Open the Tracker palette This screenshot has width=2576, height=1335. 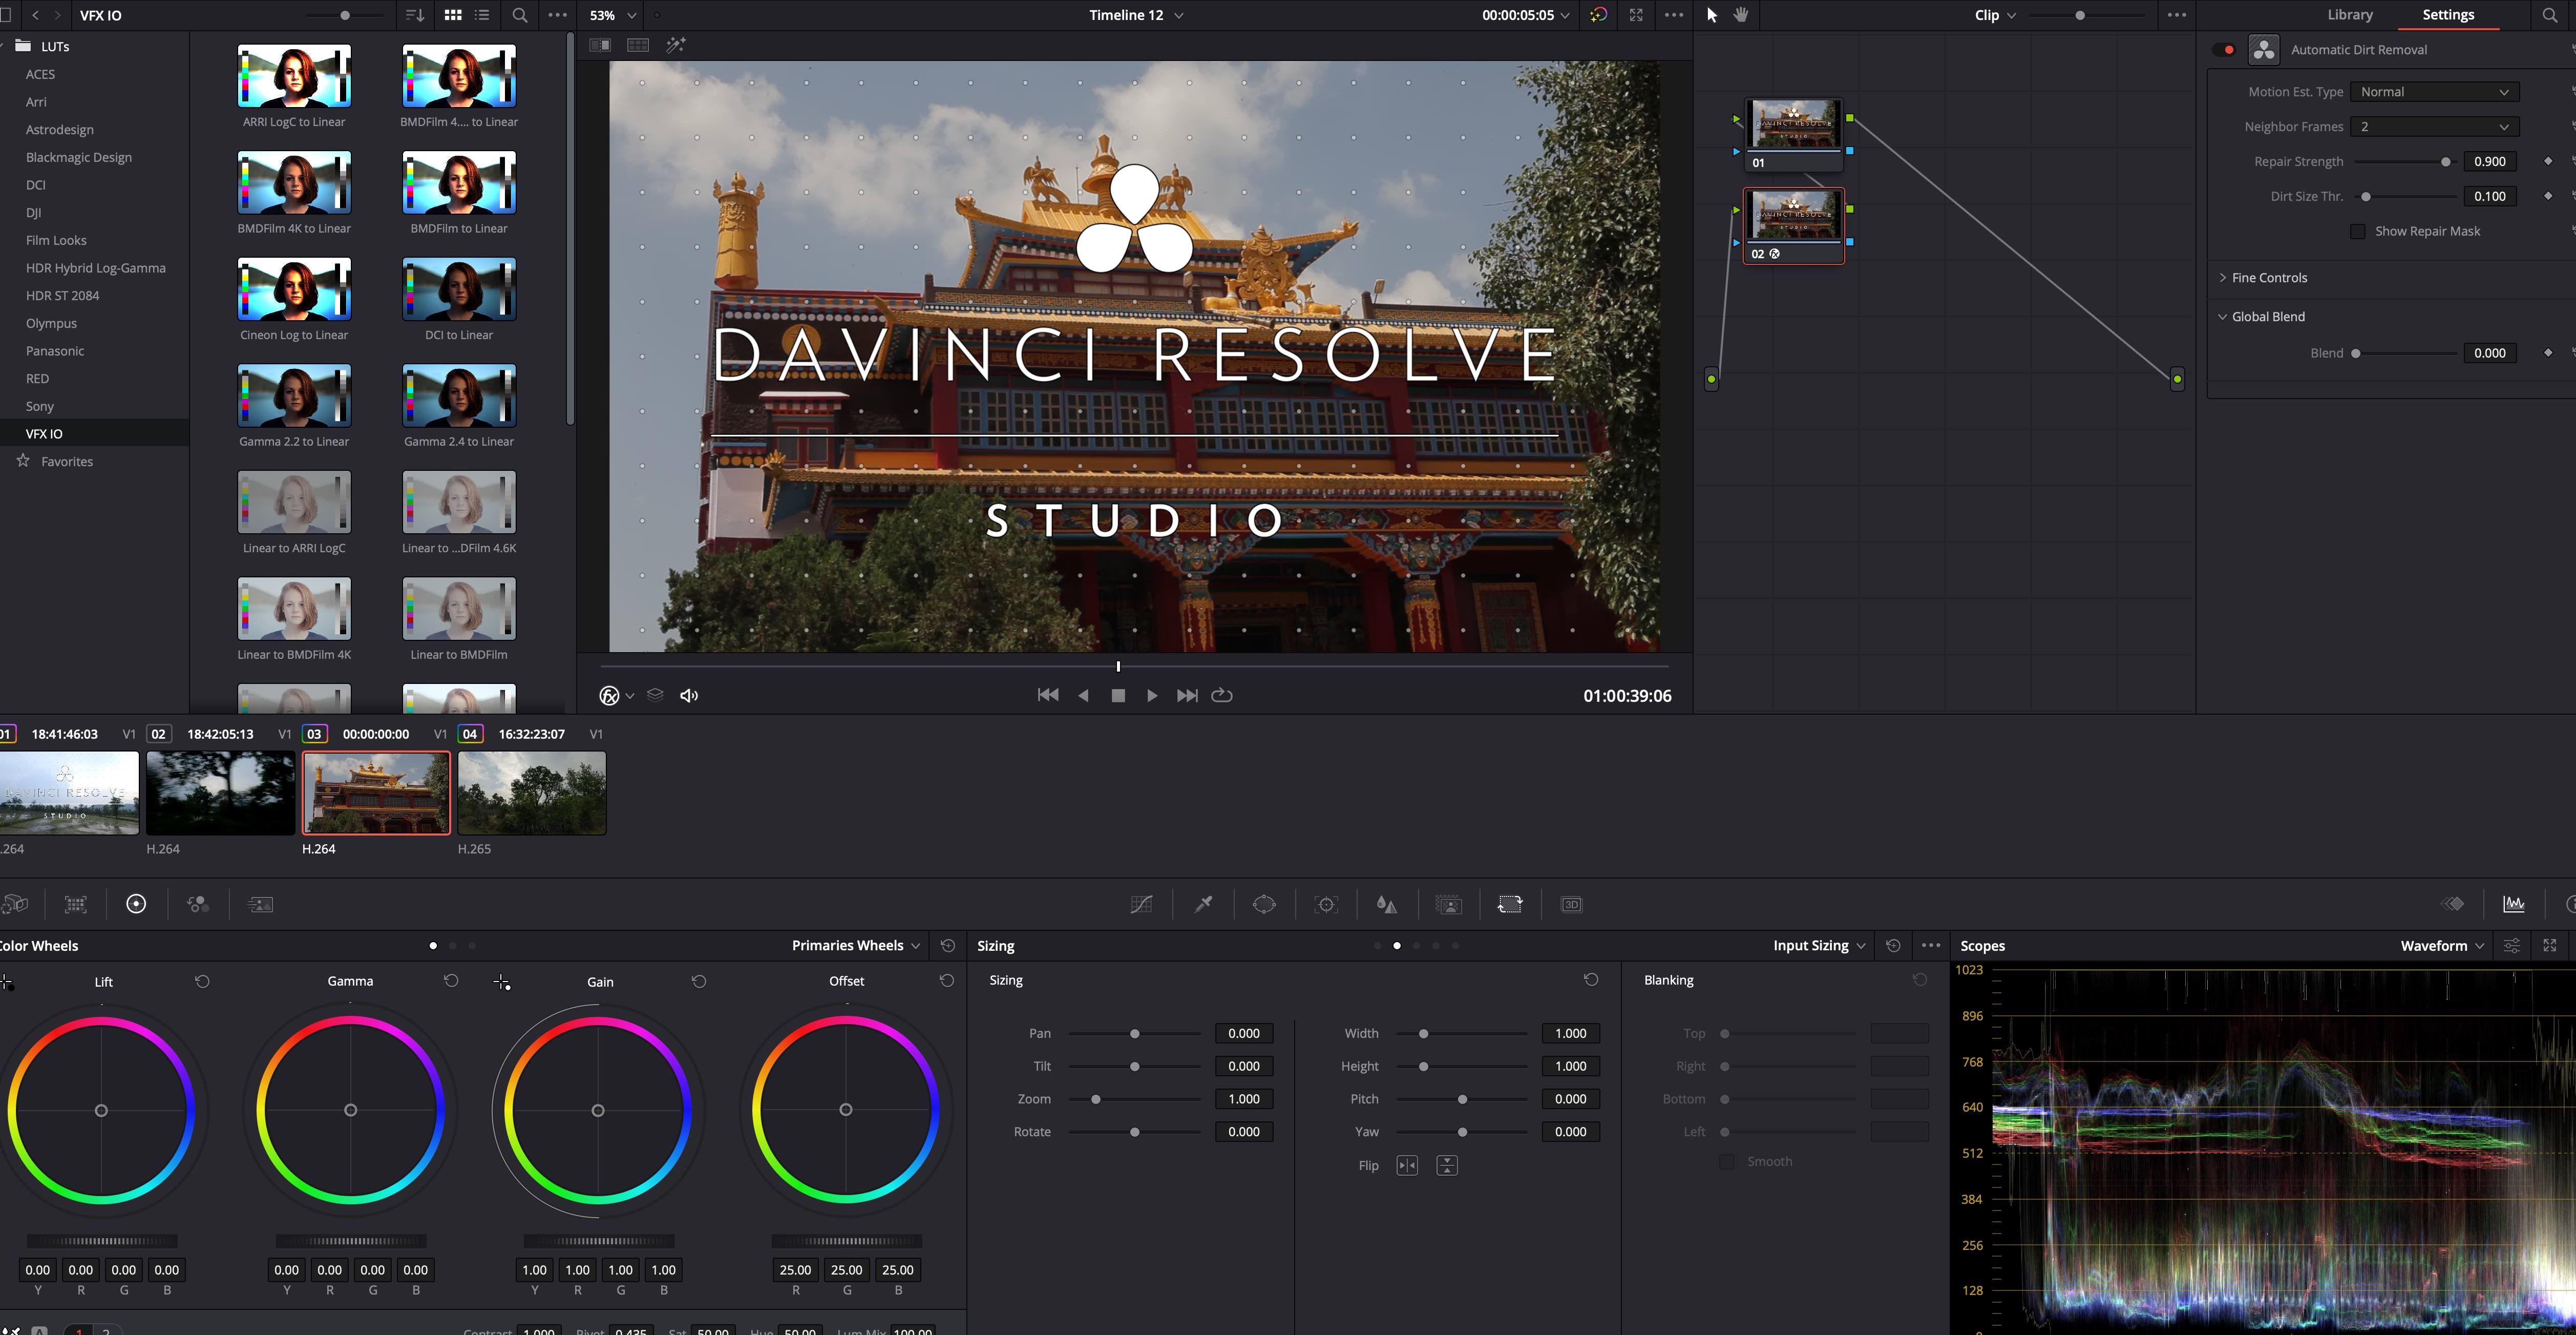(x=1326, y=904)
